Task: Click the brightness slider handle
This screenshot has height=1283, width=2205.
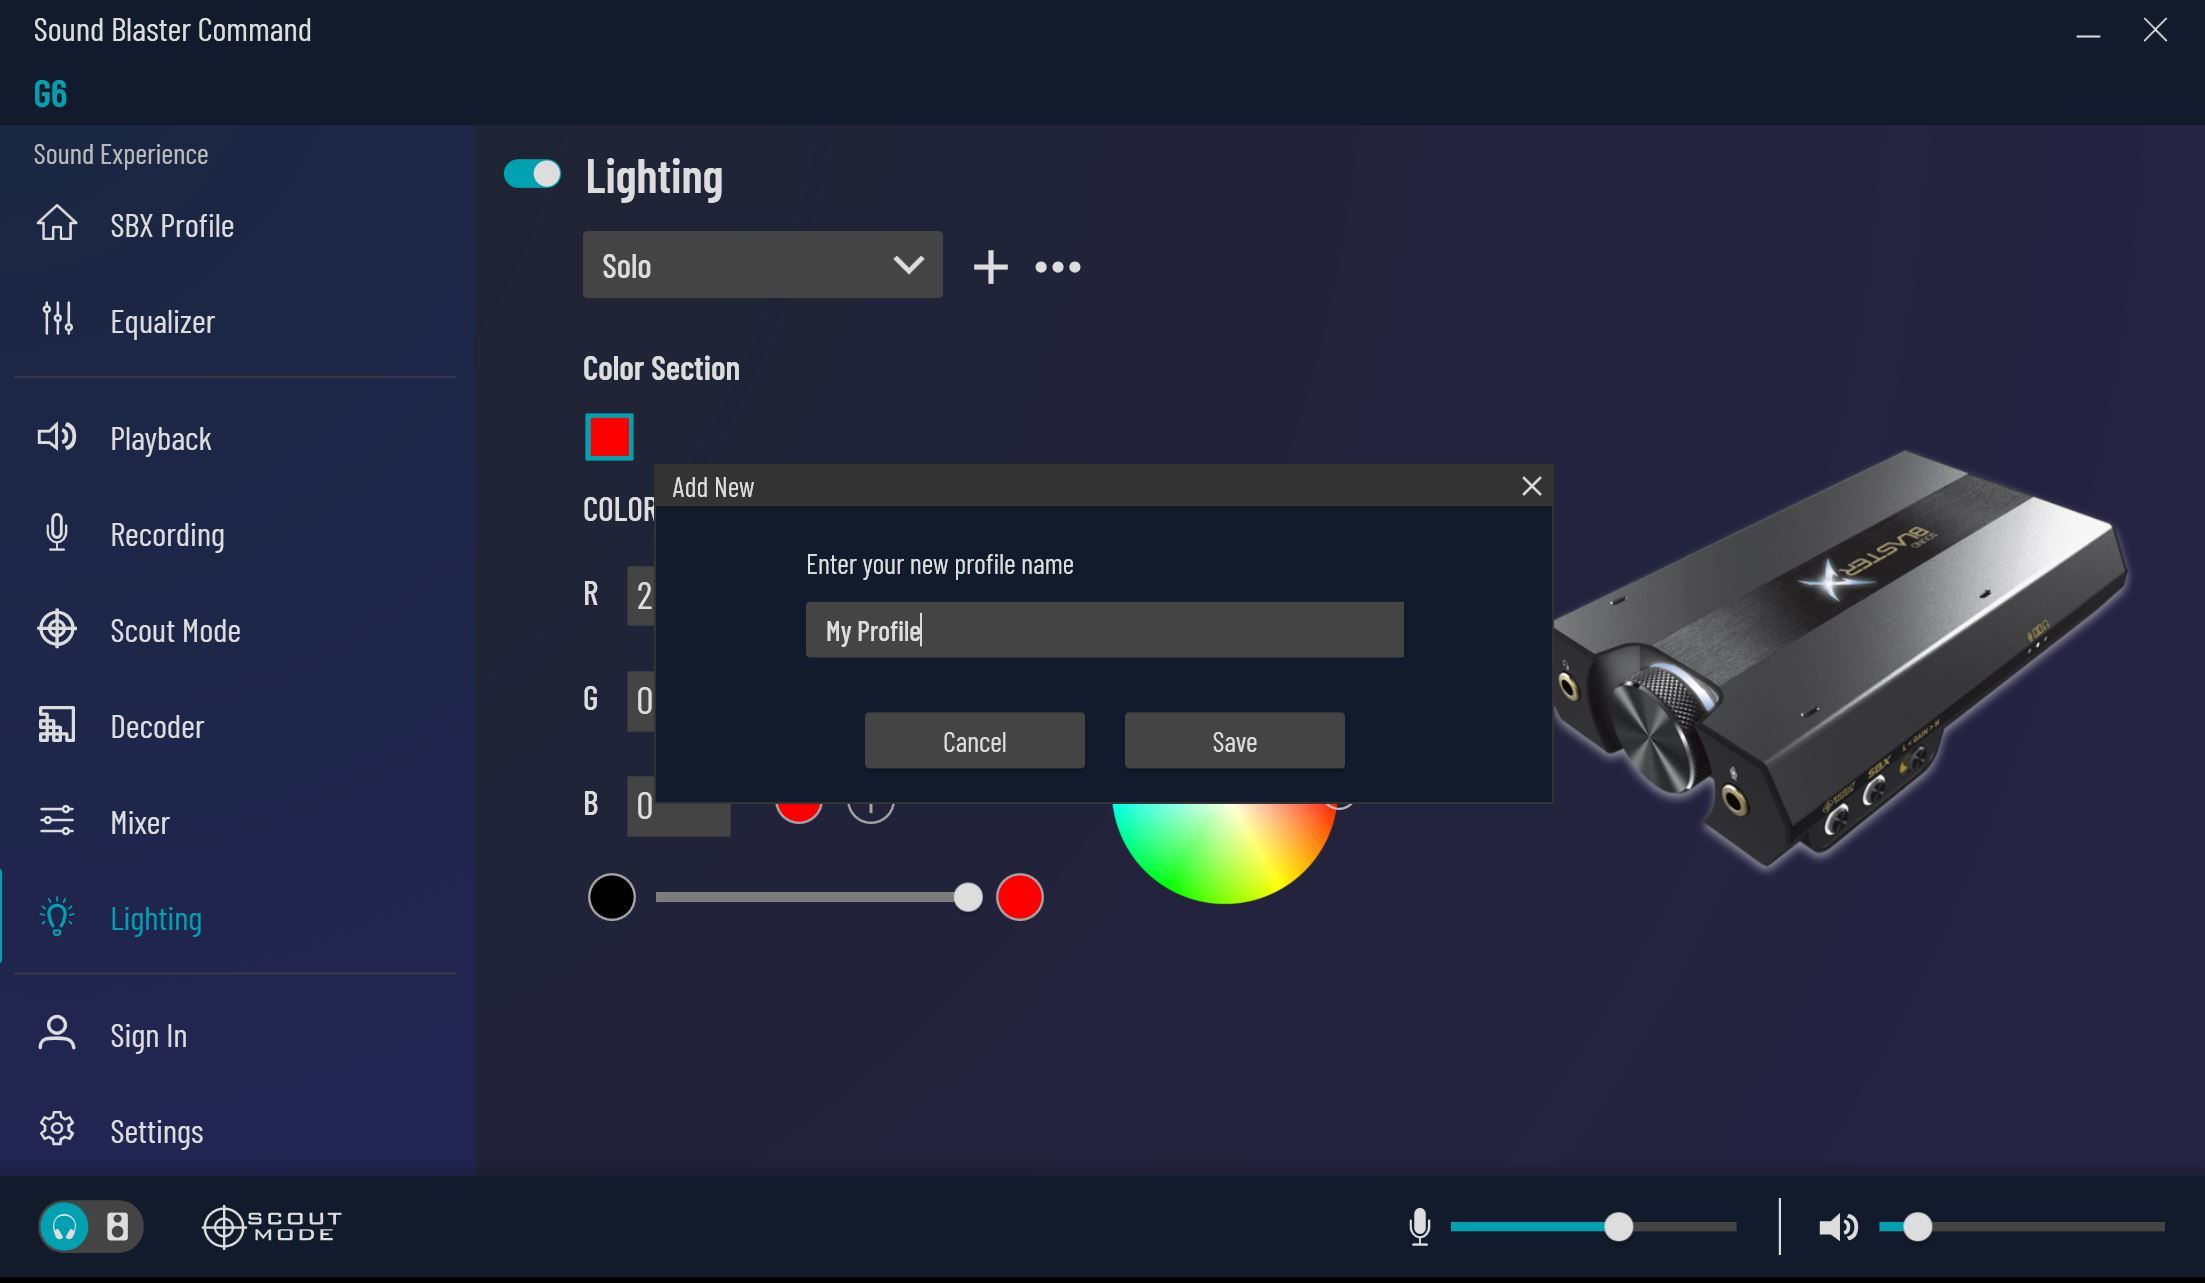Action: (x=967, y=897)
